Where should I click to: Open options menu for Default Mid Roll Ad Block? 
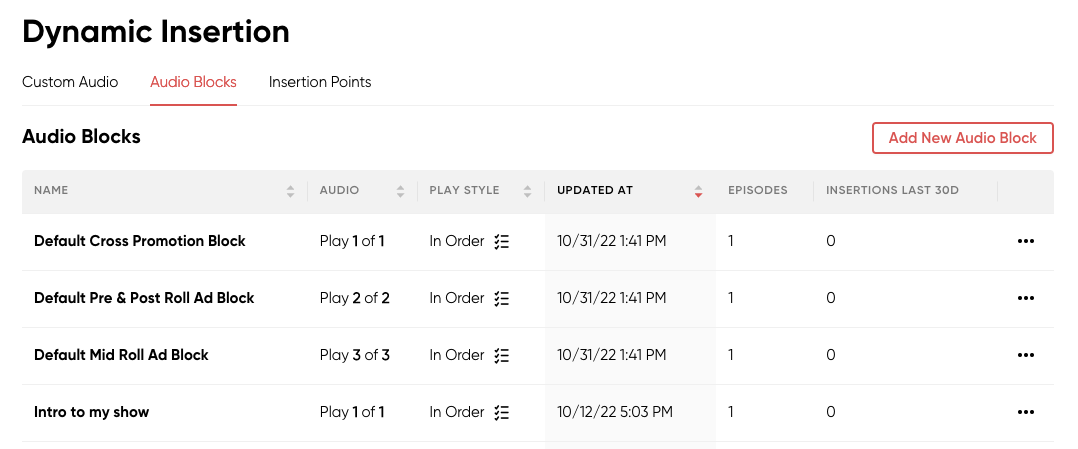pos(1025,355)
